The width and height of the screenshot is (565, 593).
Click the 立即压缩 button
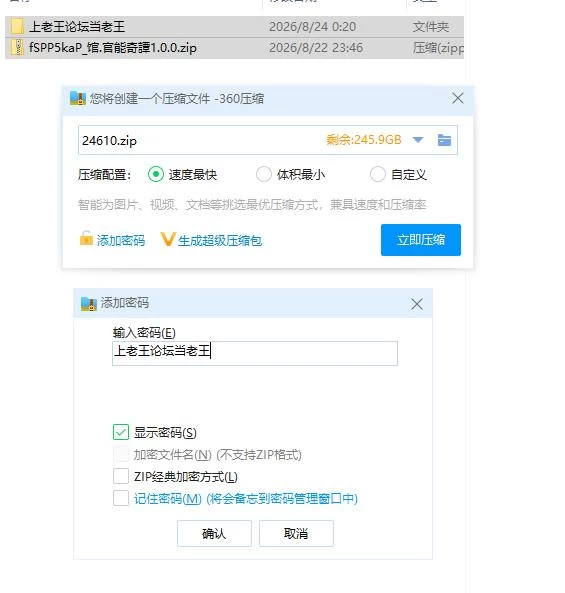coord(421,240)
